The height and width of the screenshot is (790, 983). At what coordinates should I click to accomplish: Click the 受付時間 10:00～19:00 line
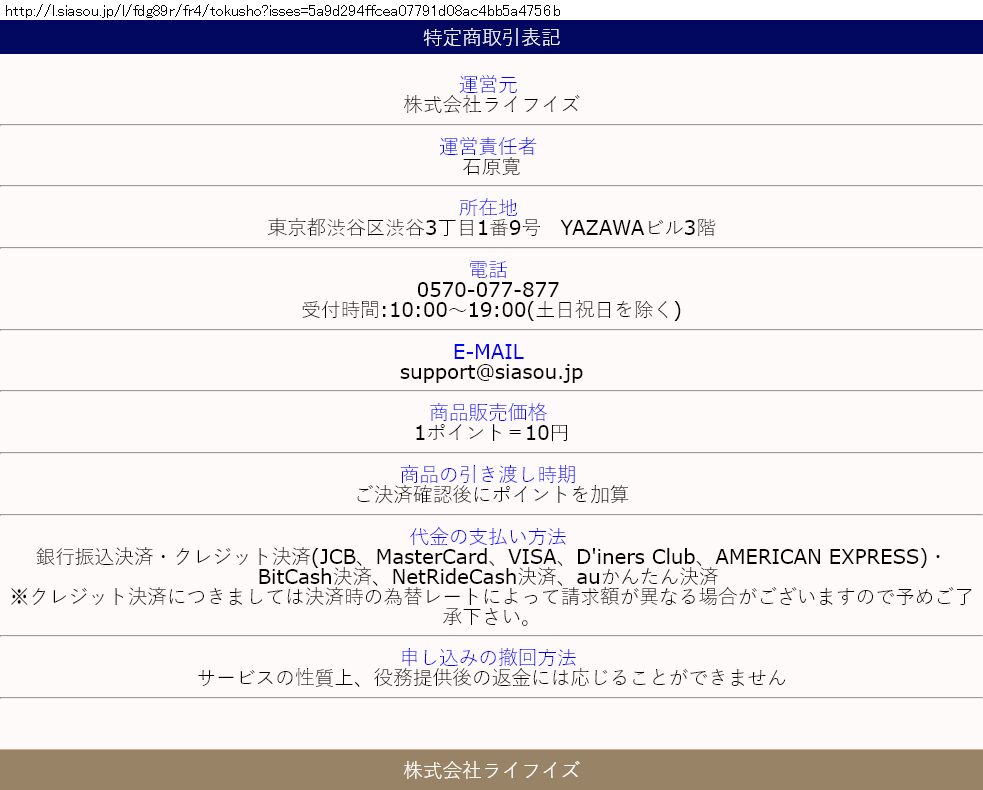pyautogui.click(x=491, y=310)
